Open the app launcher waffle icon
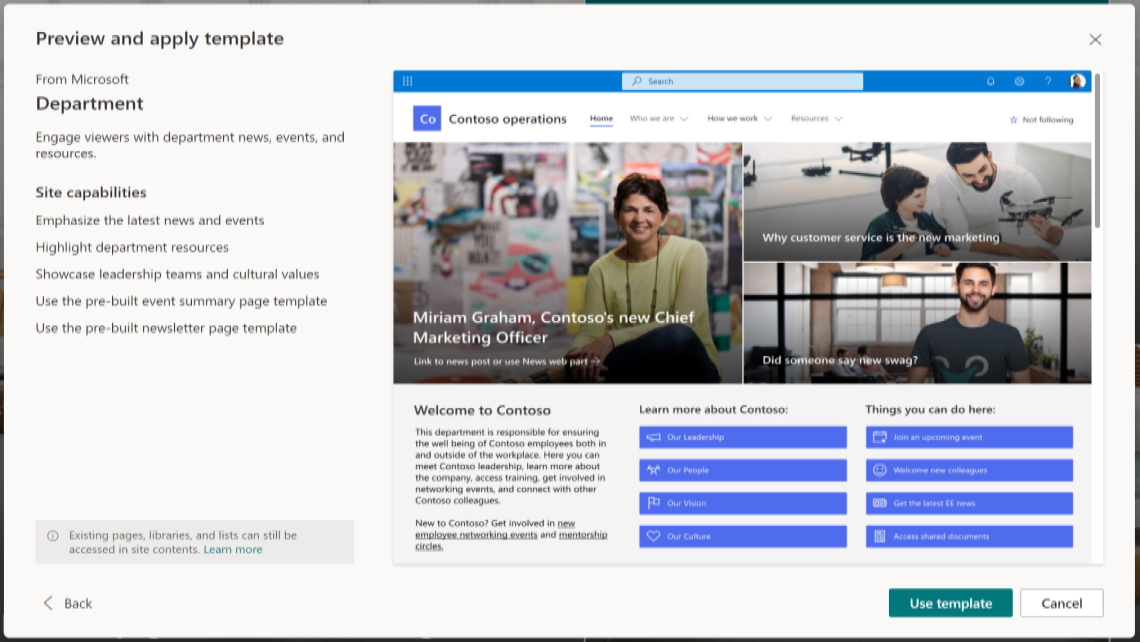Screen dimensions: 1140x642 tap(407, 81)
